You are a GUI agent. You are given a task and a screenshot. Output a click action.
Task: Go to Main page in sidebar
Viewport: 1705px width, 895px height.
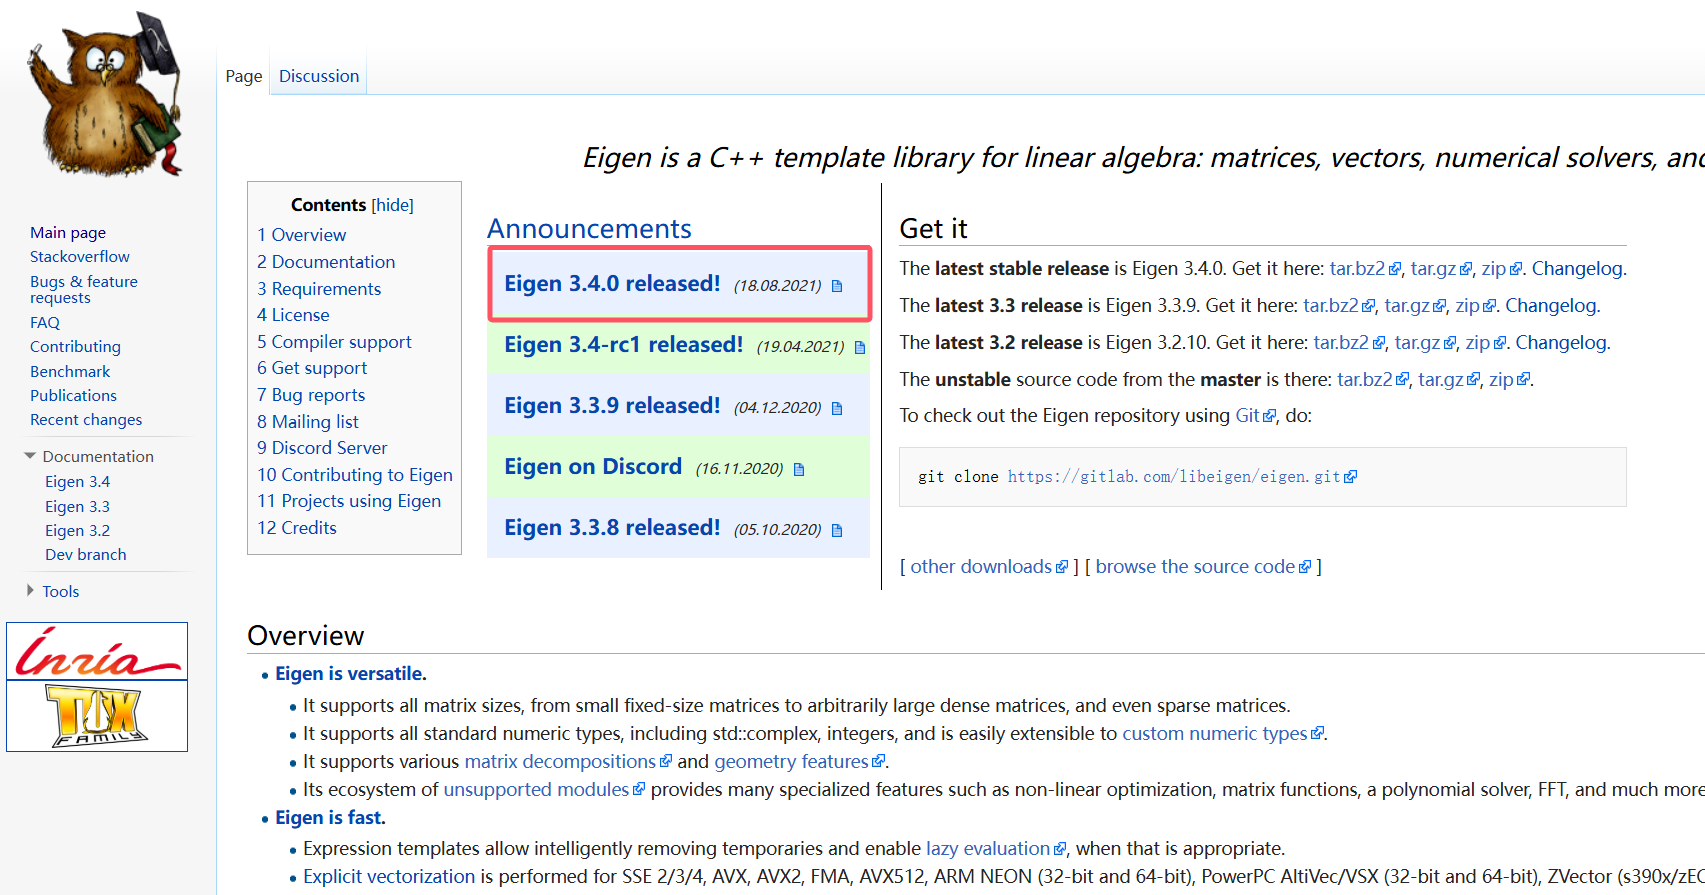tap(68, 232)
